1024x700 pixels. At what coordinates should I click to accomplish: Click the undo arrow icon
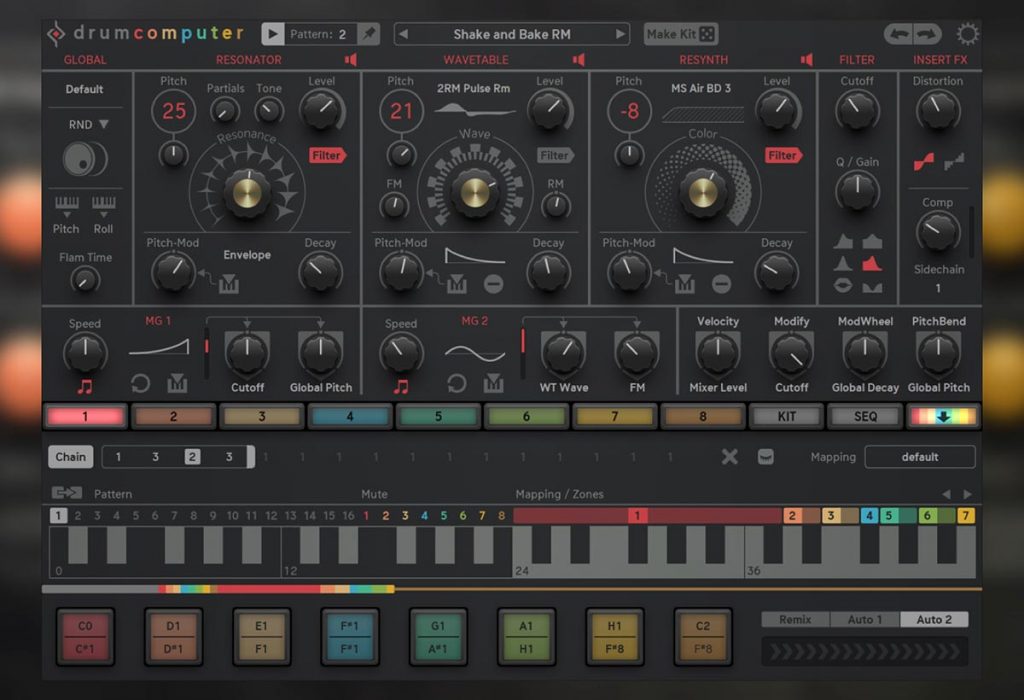pos(899,34)
